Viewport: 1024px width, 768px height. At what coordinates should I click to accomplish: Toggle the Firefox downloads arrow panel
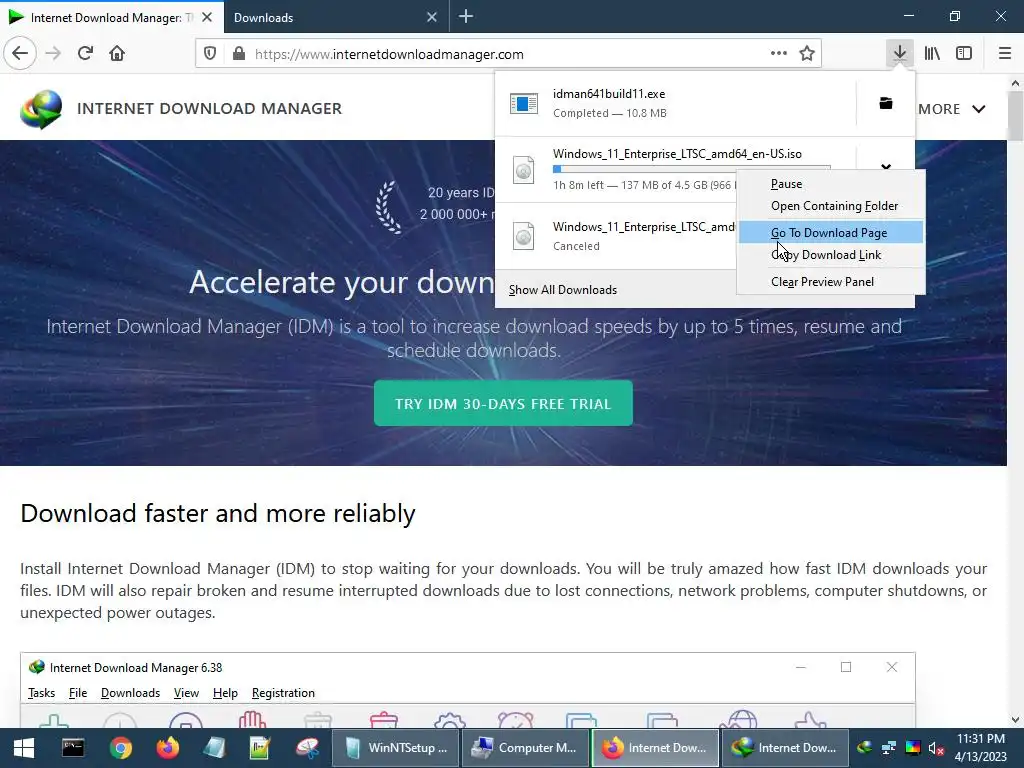[900, 53]
